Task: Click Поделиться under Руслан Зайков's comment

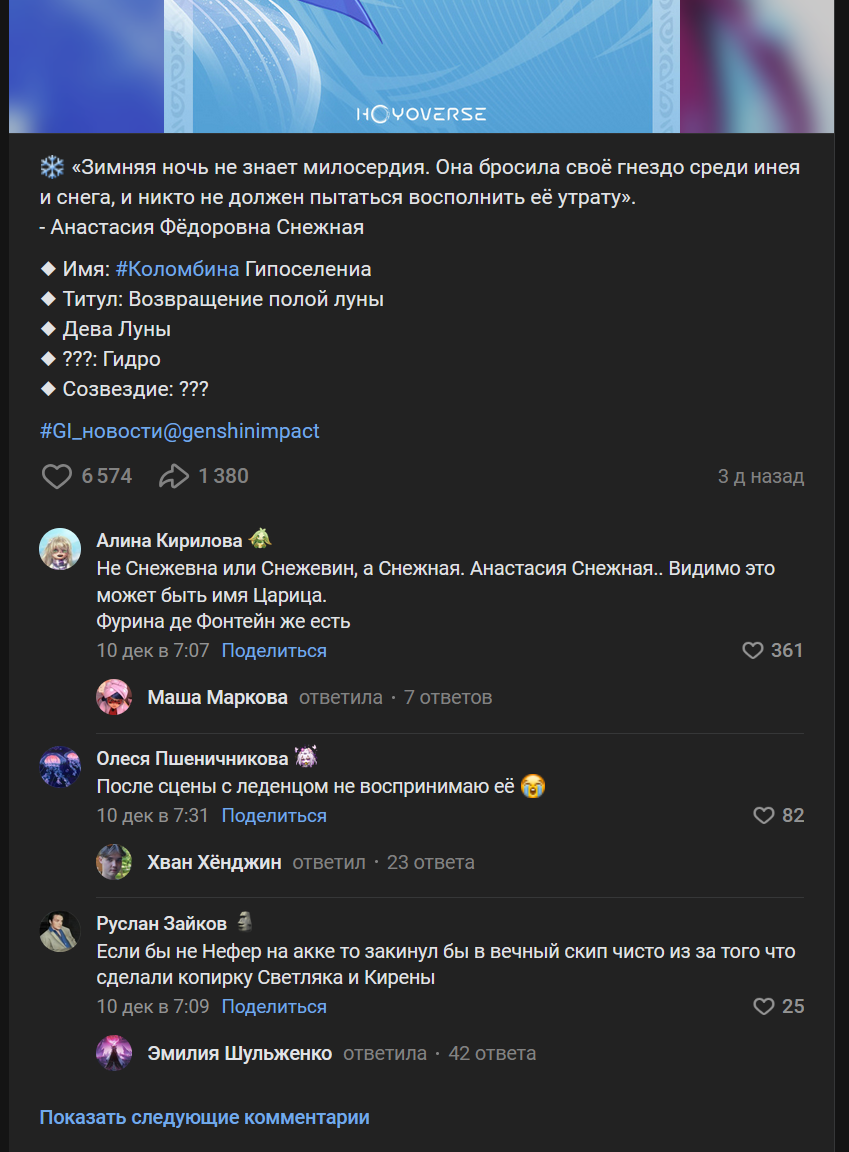Action: 274,1006
